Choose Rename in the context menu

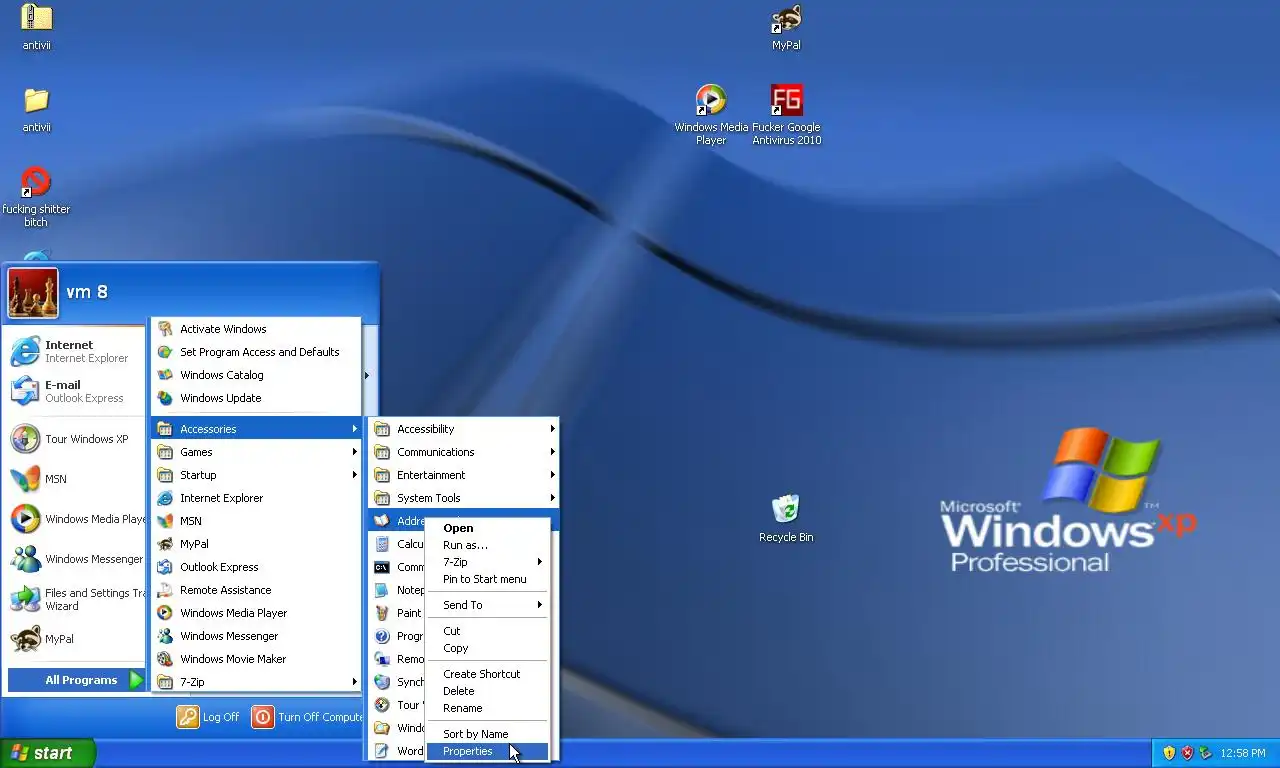point(488,708)
